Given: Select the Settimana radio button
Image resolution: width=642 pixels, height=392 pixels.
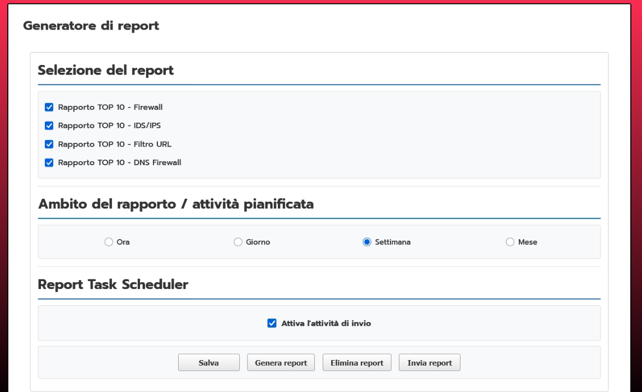Looking at the screenshot, I should pyautogui.click(x=367, y=242).
